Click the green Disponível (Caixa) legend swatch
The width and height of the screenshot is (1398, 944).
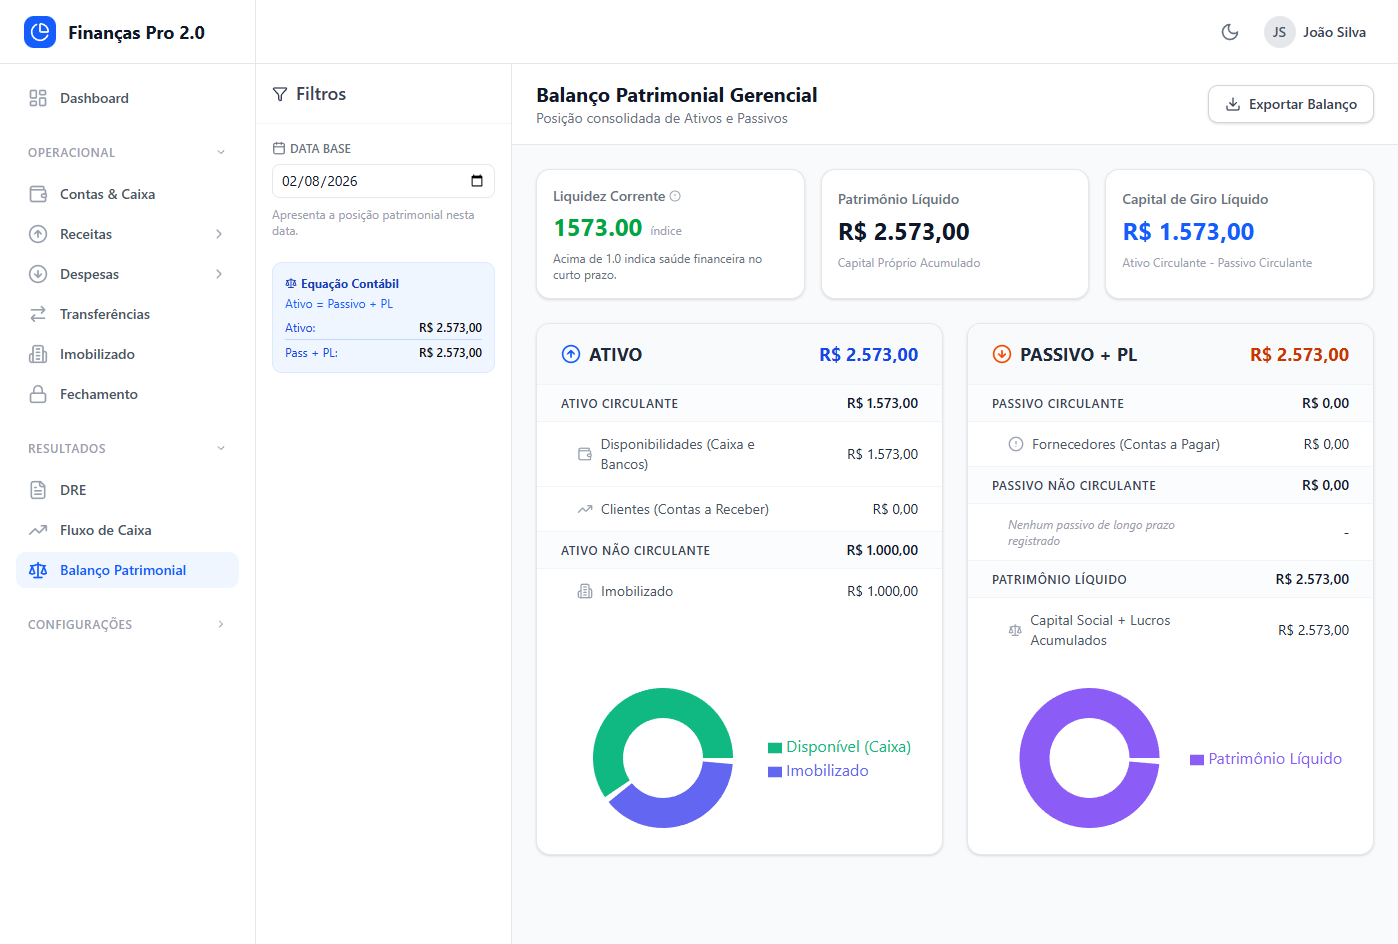click(775, 748)
